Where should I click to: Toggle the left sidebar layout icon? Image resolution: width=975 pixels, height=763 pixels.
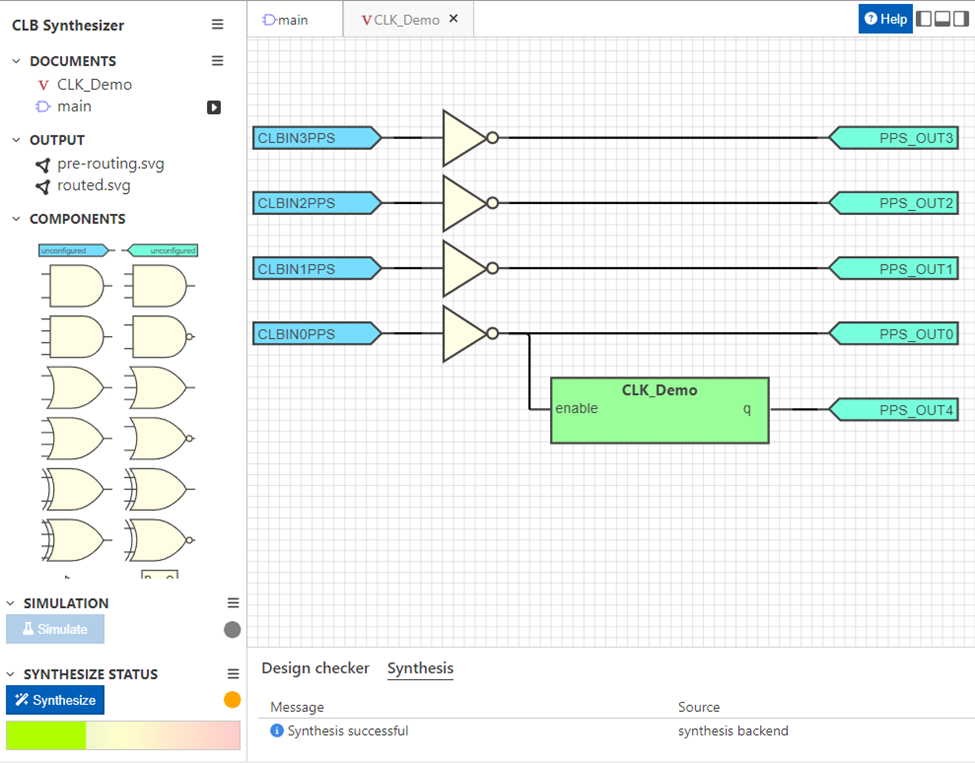pyautogui.click(x=924, y=19)
